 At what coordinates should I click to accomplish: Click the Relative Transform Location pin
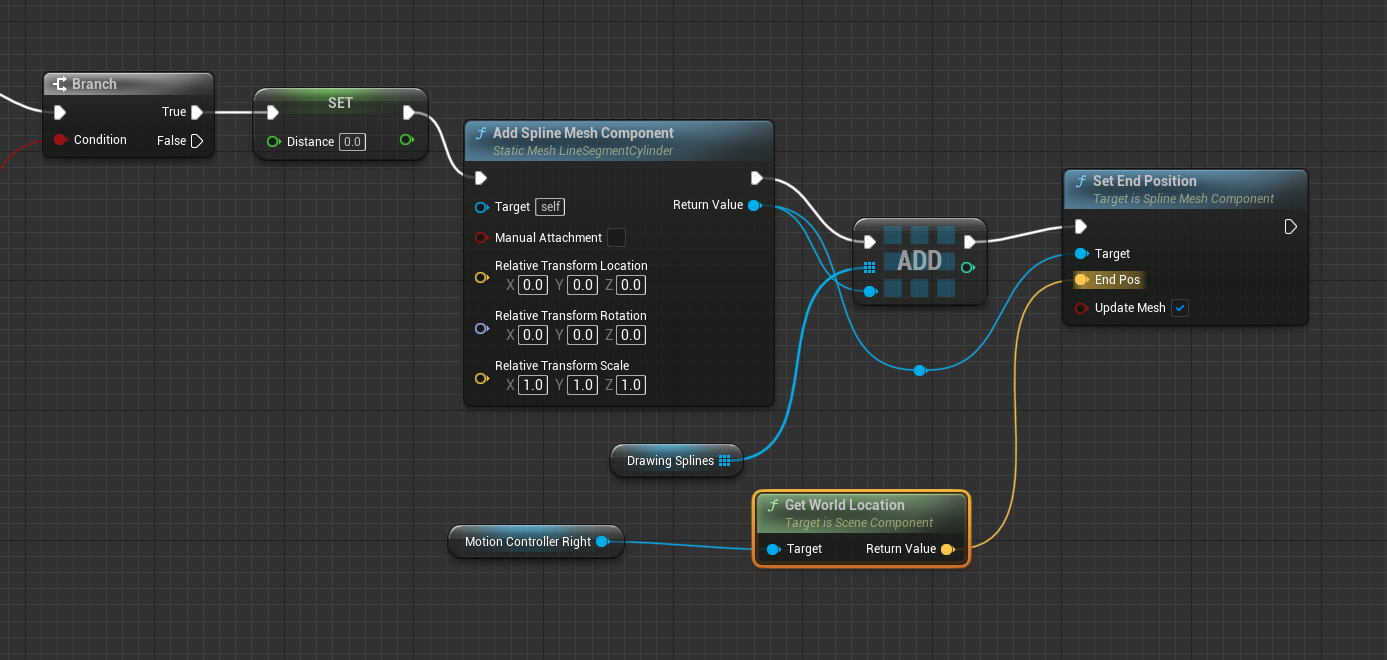(x=482, y=278)
